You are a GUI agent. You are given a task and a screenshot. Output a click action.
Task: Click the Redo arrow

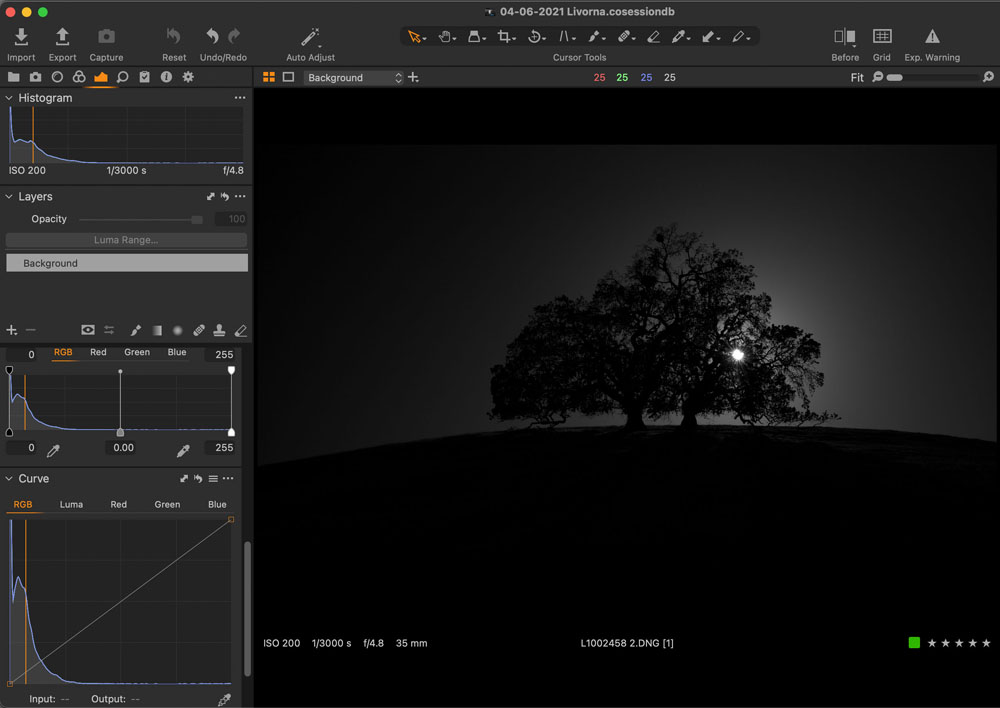click(x=234, y=36)
